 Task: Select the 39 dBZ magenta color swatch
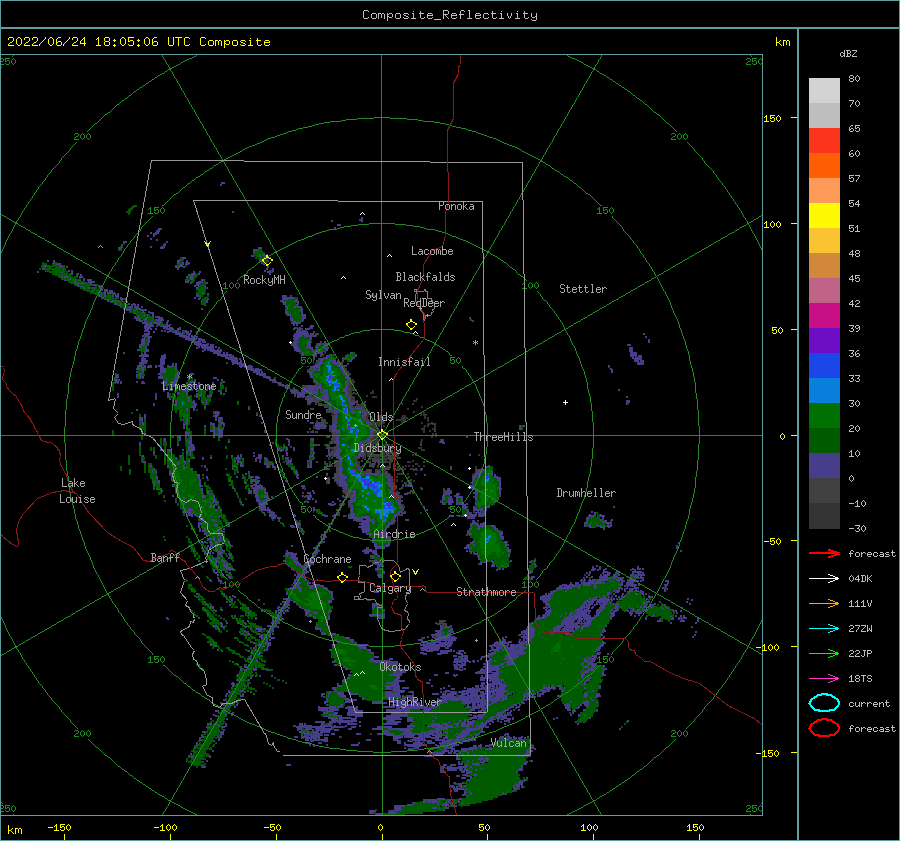coord(824,315)
